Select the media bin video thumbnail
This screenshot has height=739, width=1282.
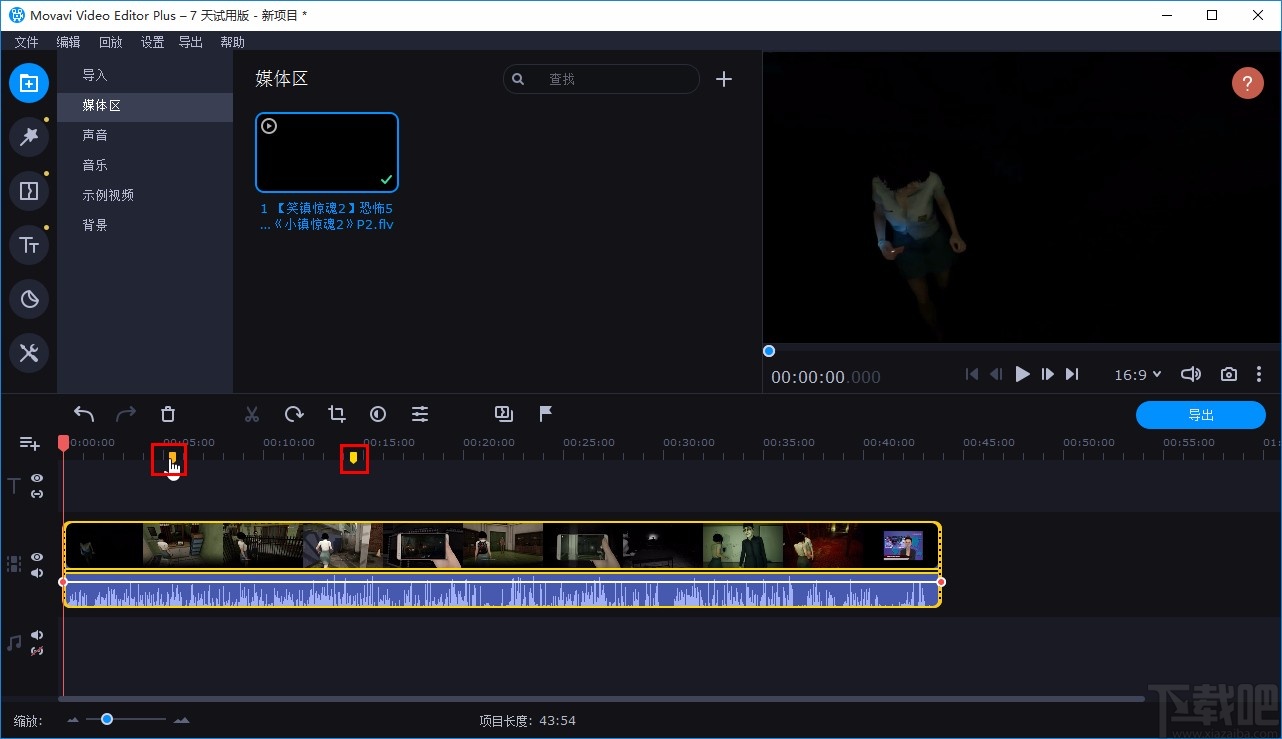(x=327, y=152)
